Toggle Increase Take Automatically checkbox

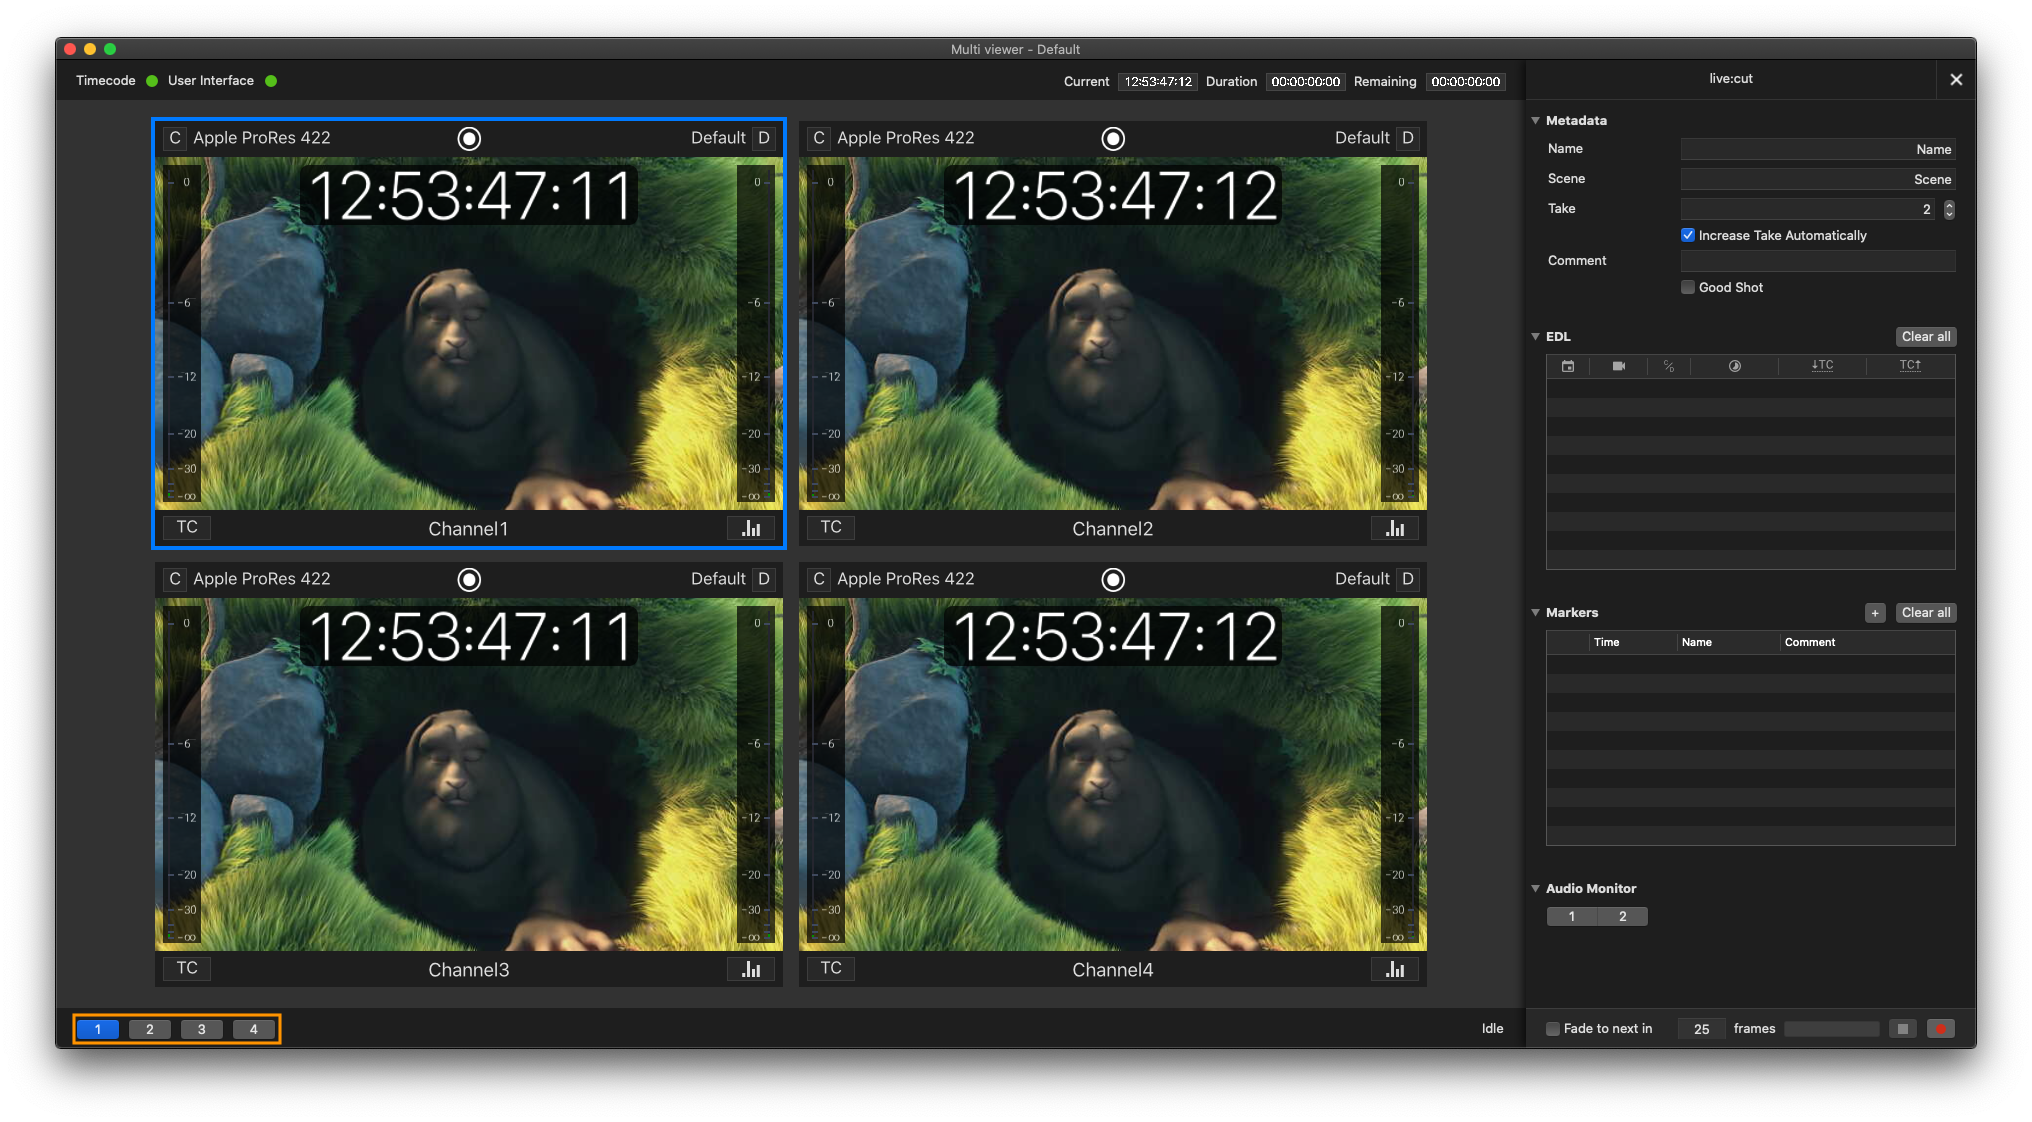click(x=1688, y=235)
